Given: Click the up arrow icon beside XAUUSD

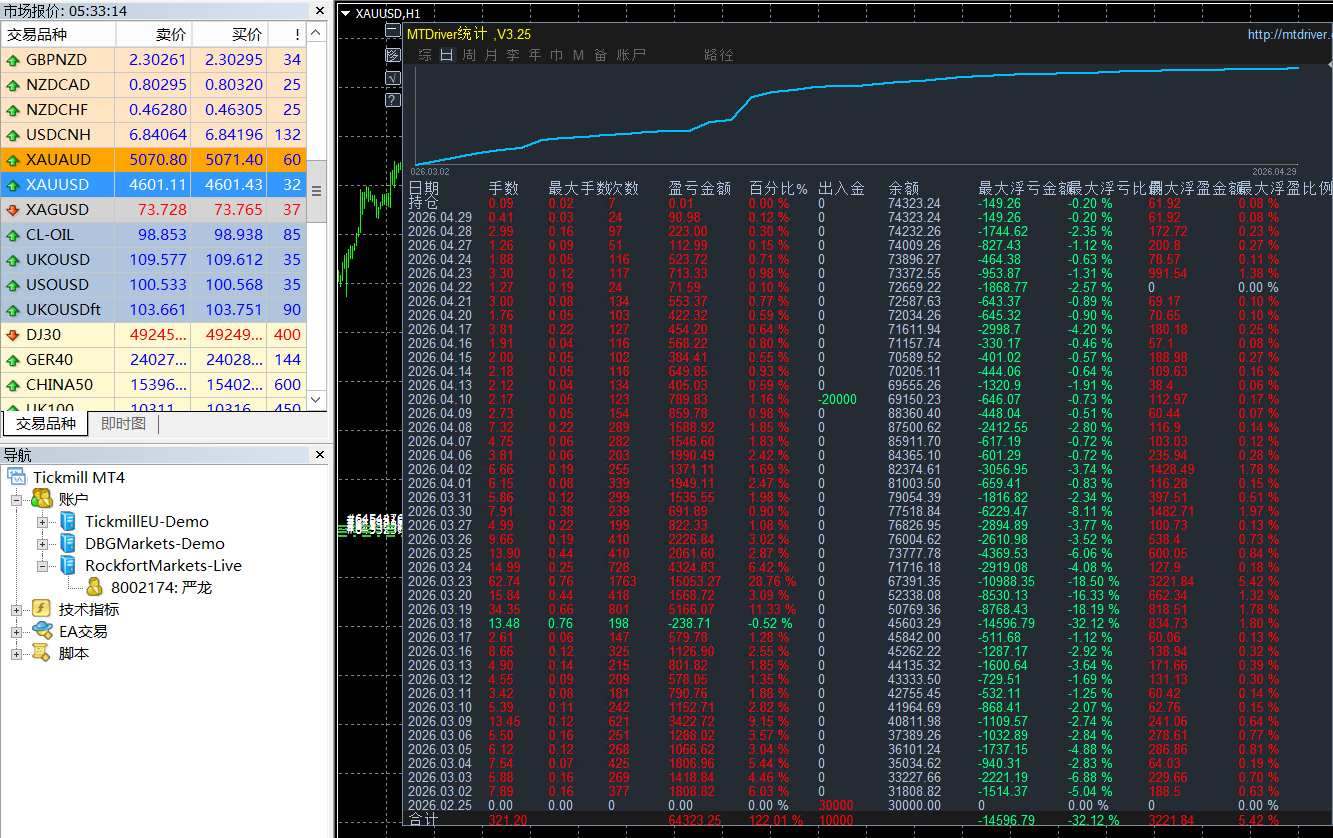Looking at the screenshot, I should (x=13, y=185).
